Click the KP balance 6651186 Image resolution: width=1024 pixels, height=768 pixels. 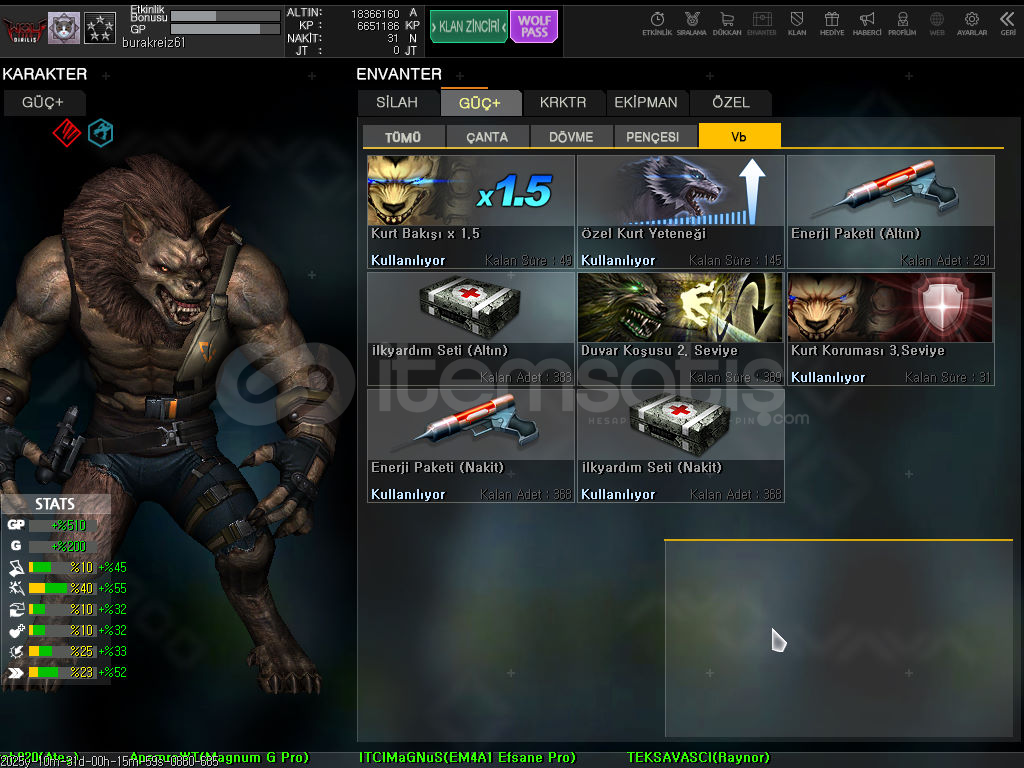pyautogui.click(x=377, y=26)
